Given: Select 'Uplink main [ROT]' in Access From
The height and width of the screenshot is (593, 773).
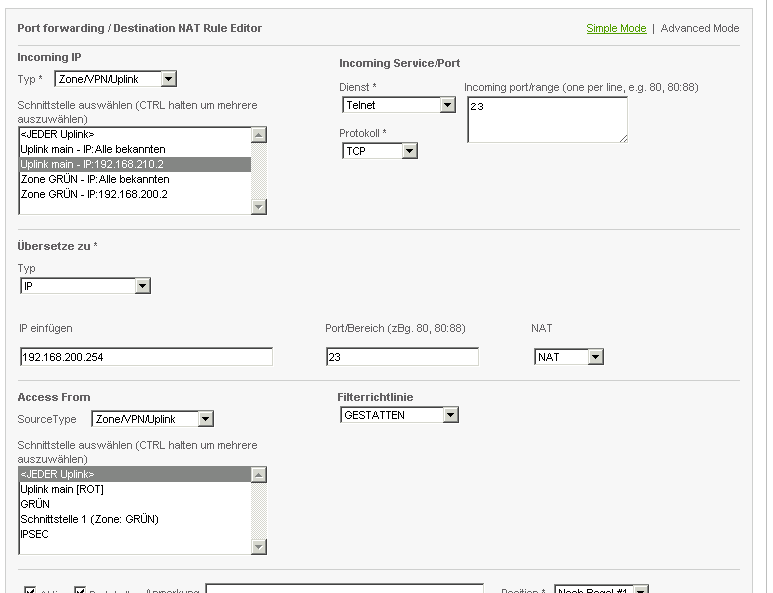Looking at the screenshot, I should click(x=134, y=489).
